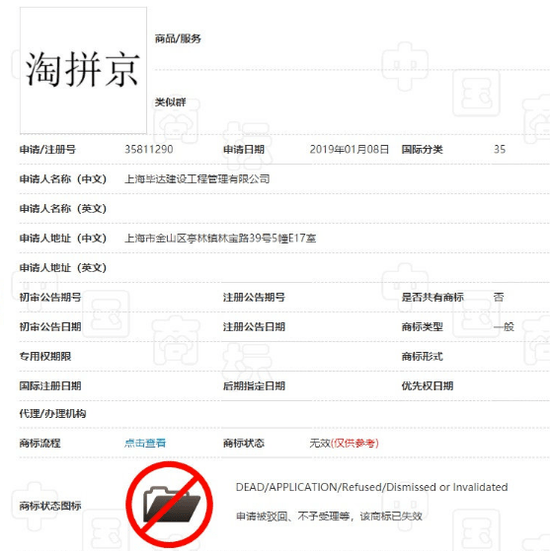Click the 一般 trademark type value
The height and width of the screenshot is (551, 550).
504,327
